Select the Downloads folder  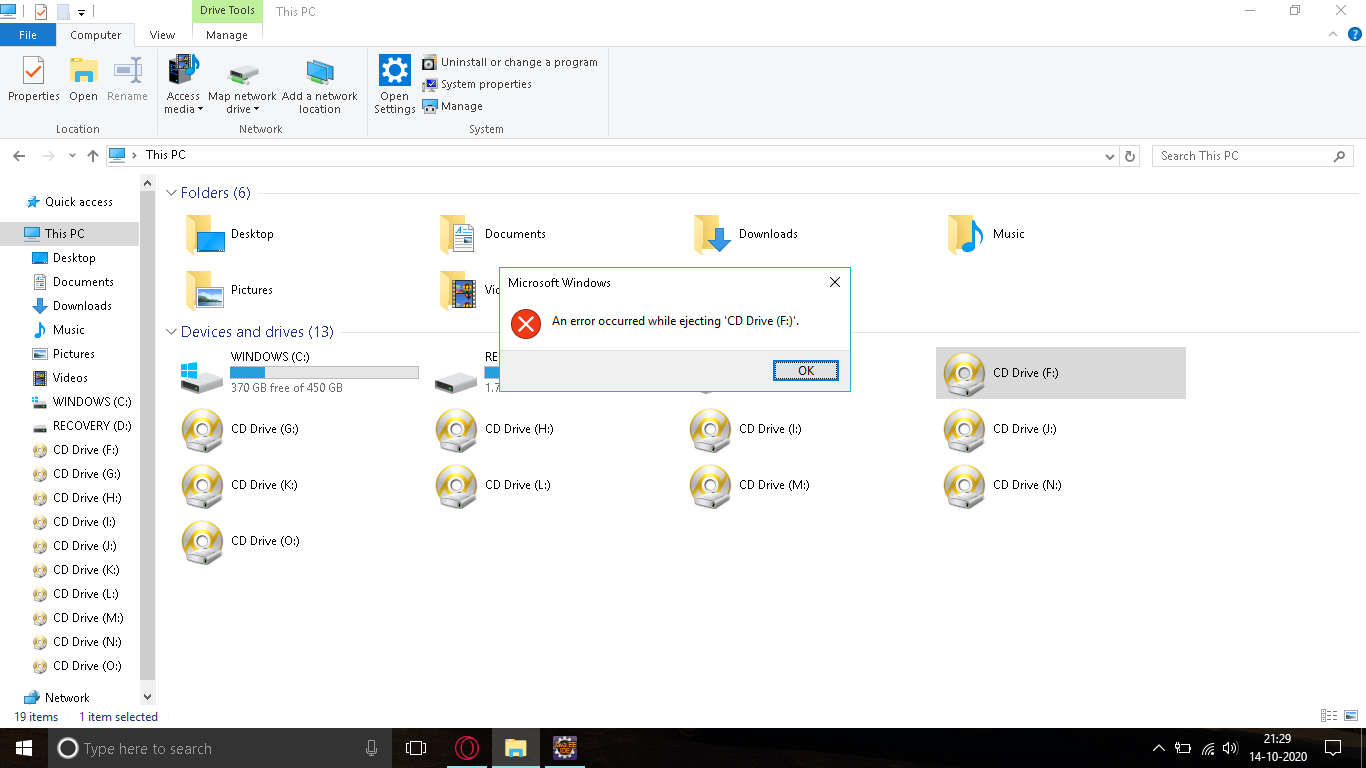(746, 234)
